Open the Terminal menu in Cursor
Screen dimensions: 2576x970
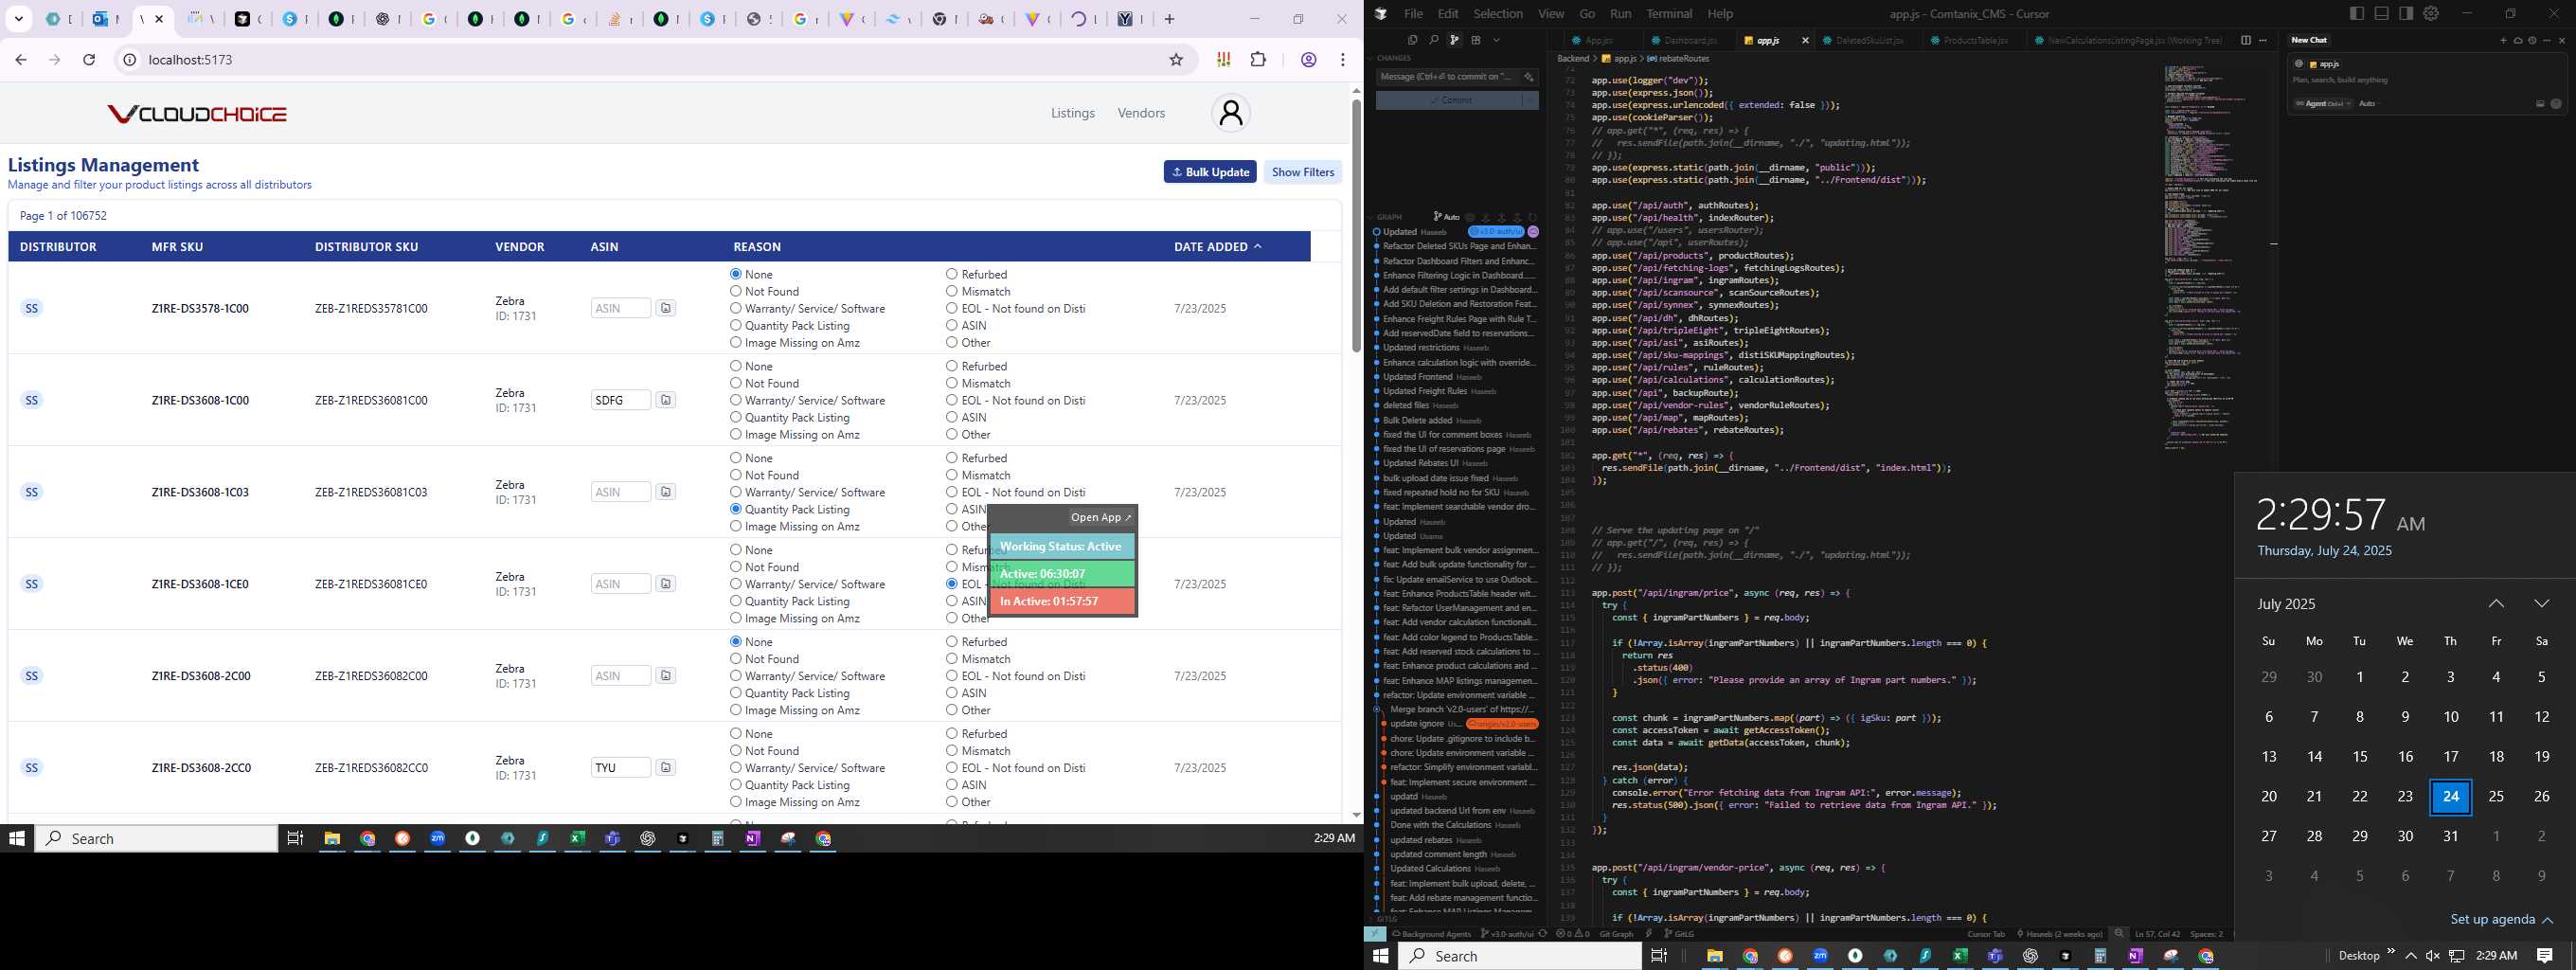click(1670, 14)
